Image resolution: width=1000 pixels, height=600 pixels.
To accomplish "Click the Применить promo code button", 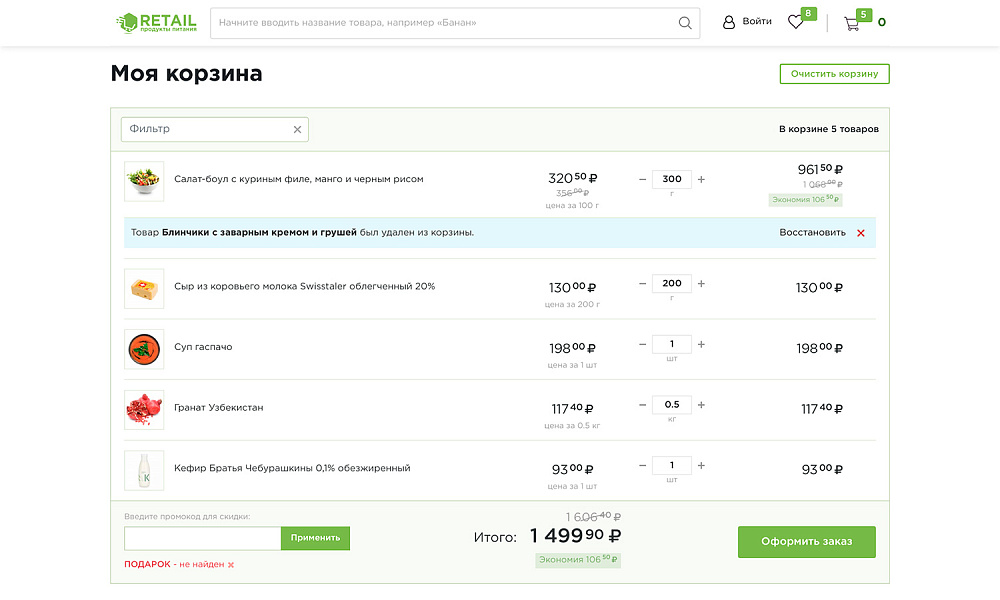I will (315, 538).
